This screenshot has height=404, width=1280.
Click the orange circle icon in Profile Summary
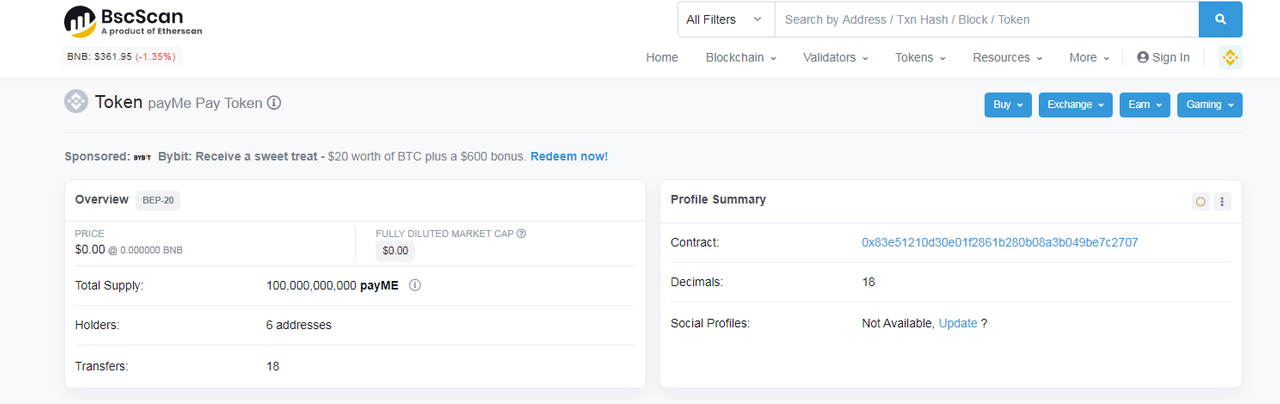click(1200, 201)
